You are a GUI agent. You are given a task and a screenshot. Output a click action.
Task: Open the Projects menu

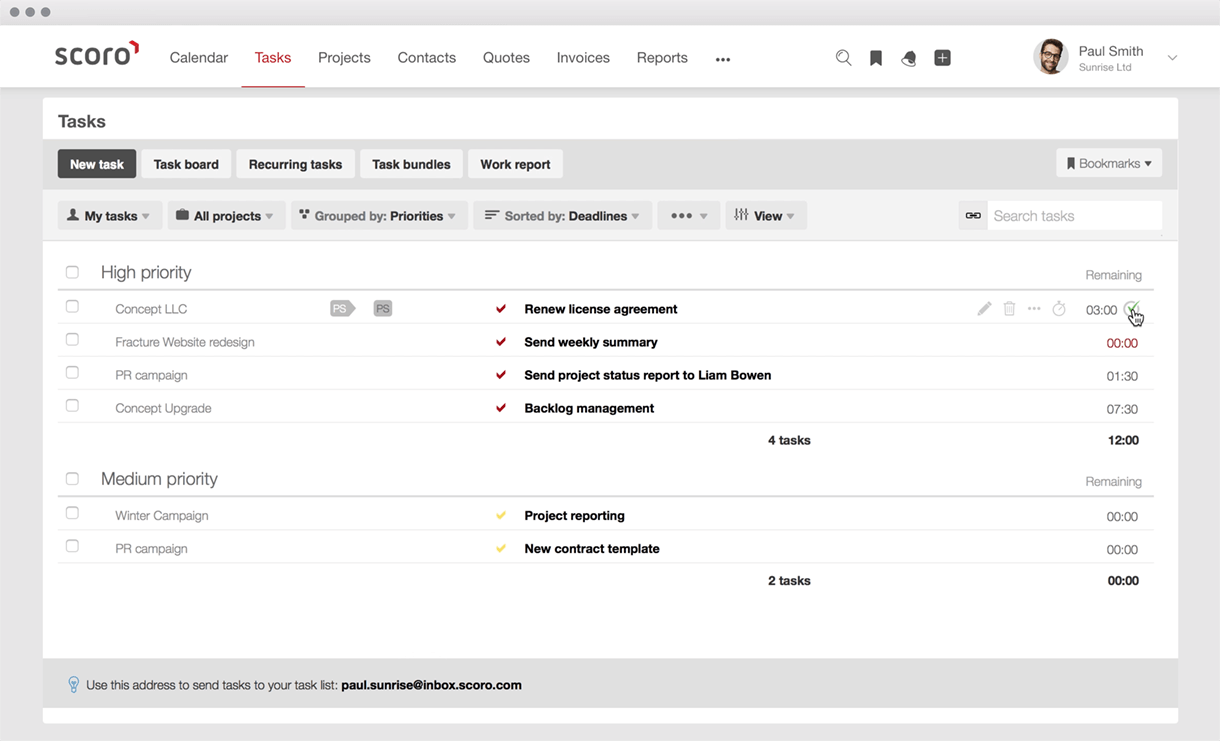pos(344,58)
